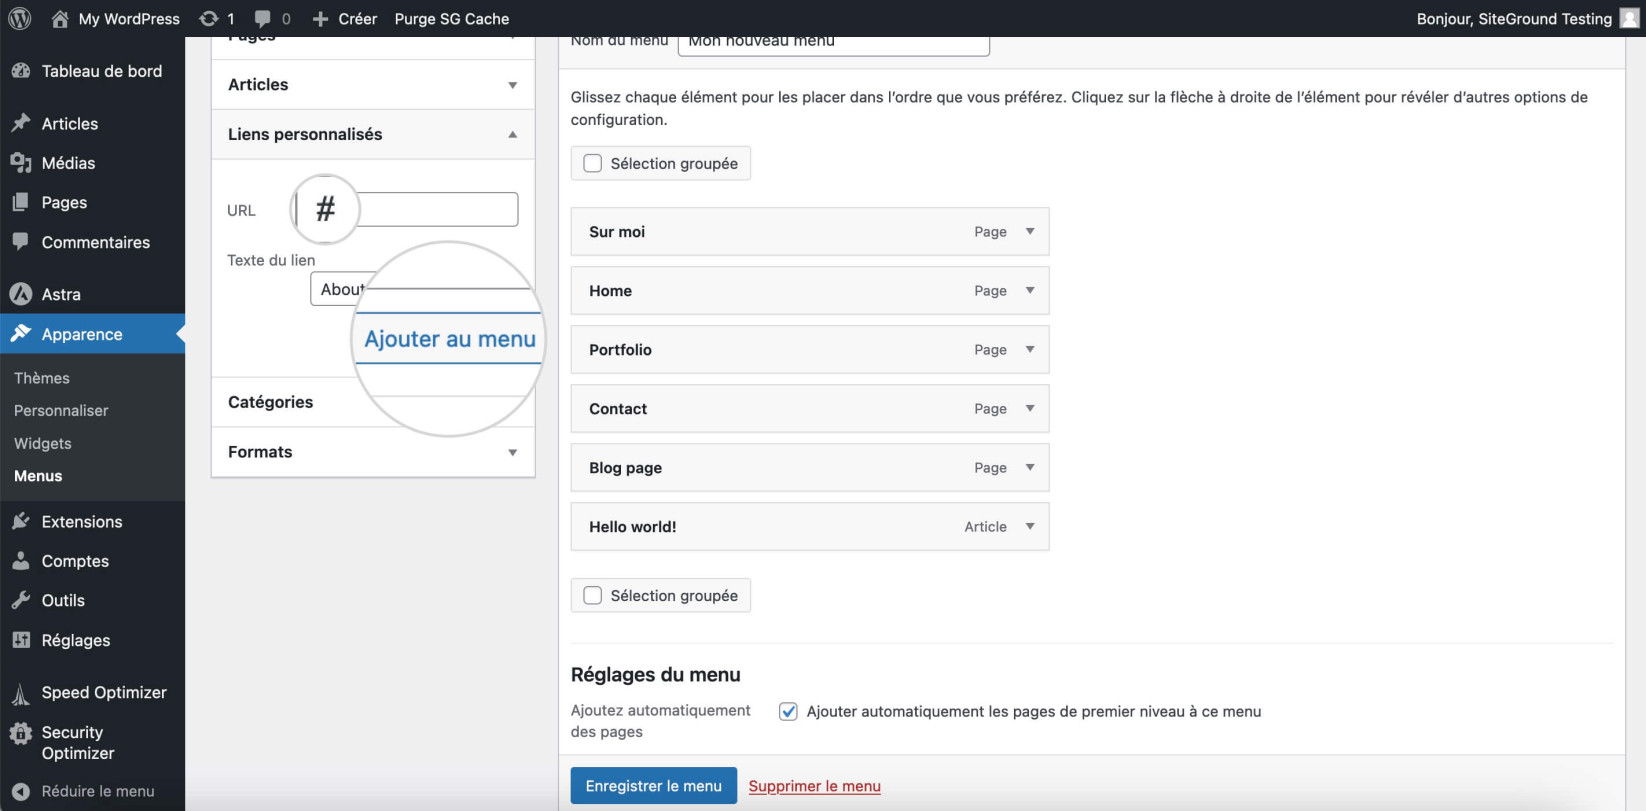Click Purge SG Cache in admin bar
The width and height of the screenshot is (1646, 811).
(452, 18)
